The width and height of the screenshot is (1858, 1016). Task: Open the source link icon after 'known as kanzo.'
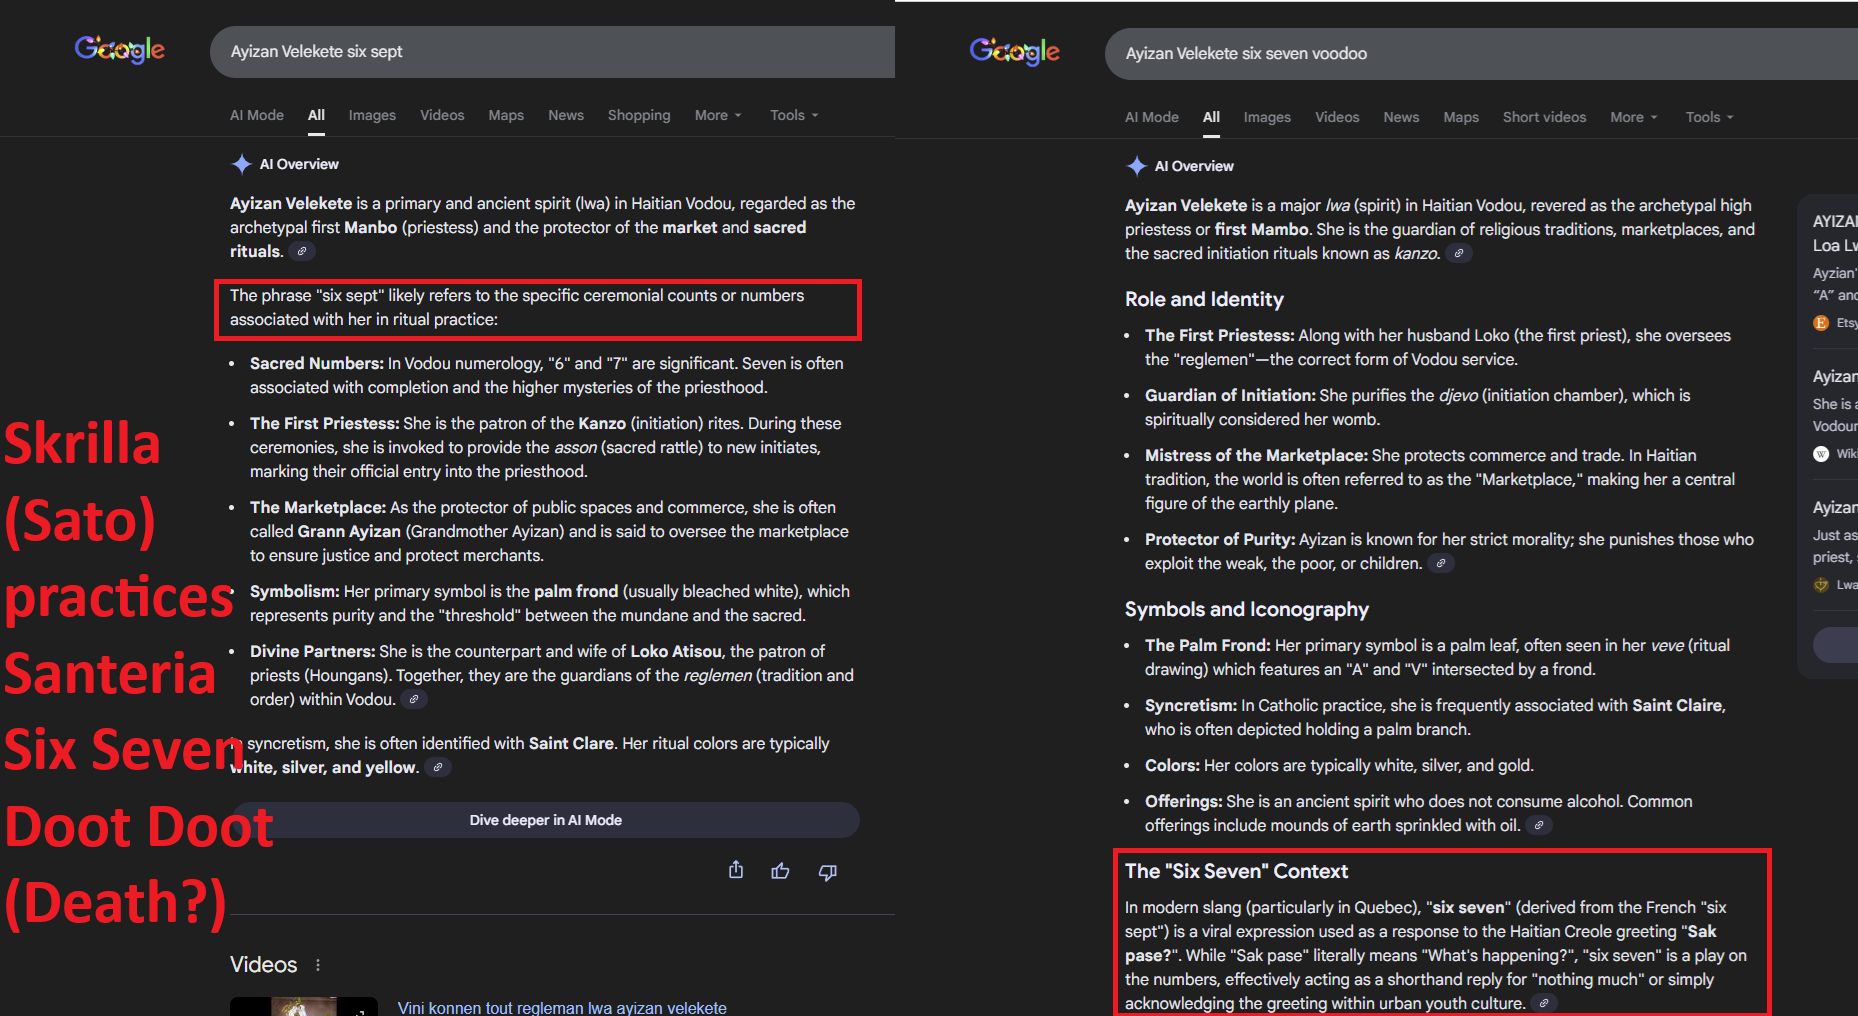coord(1459,253)
